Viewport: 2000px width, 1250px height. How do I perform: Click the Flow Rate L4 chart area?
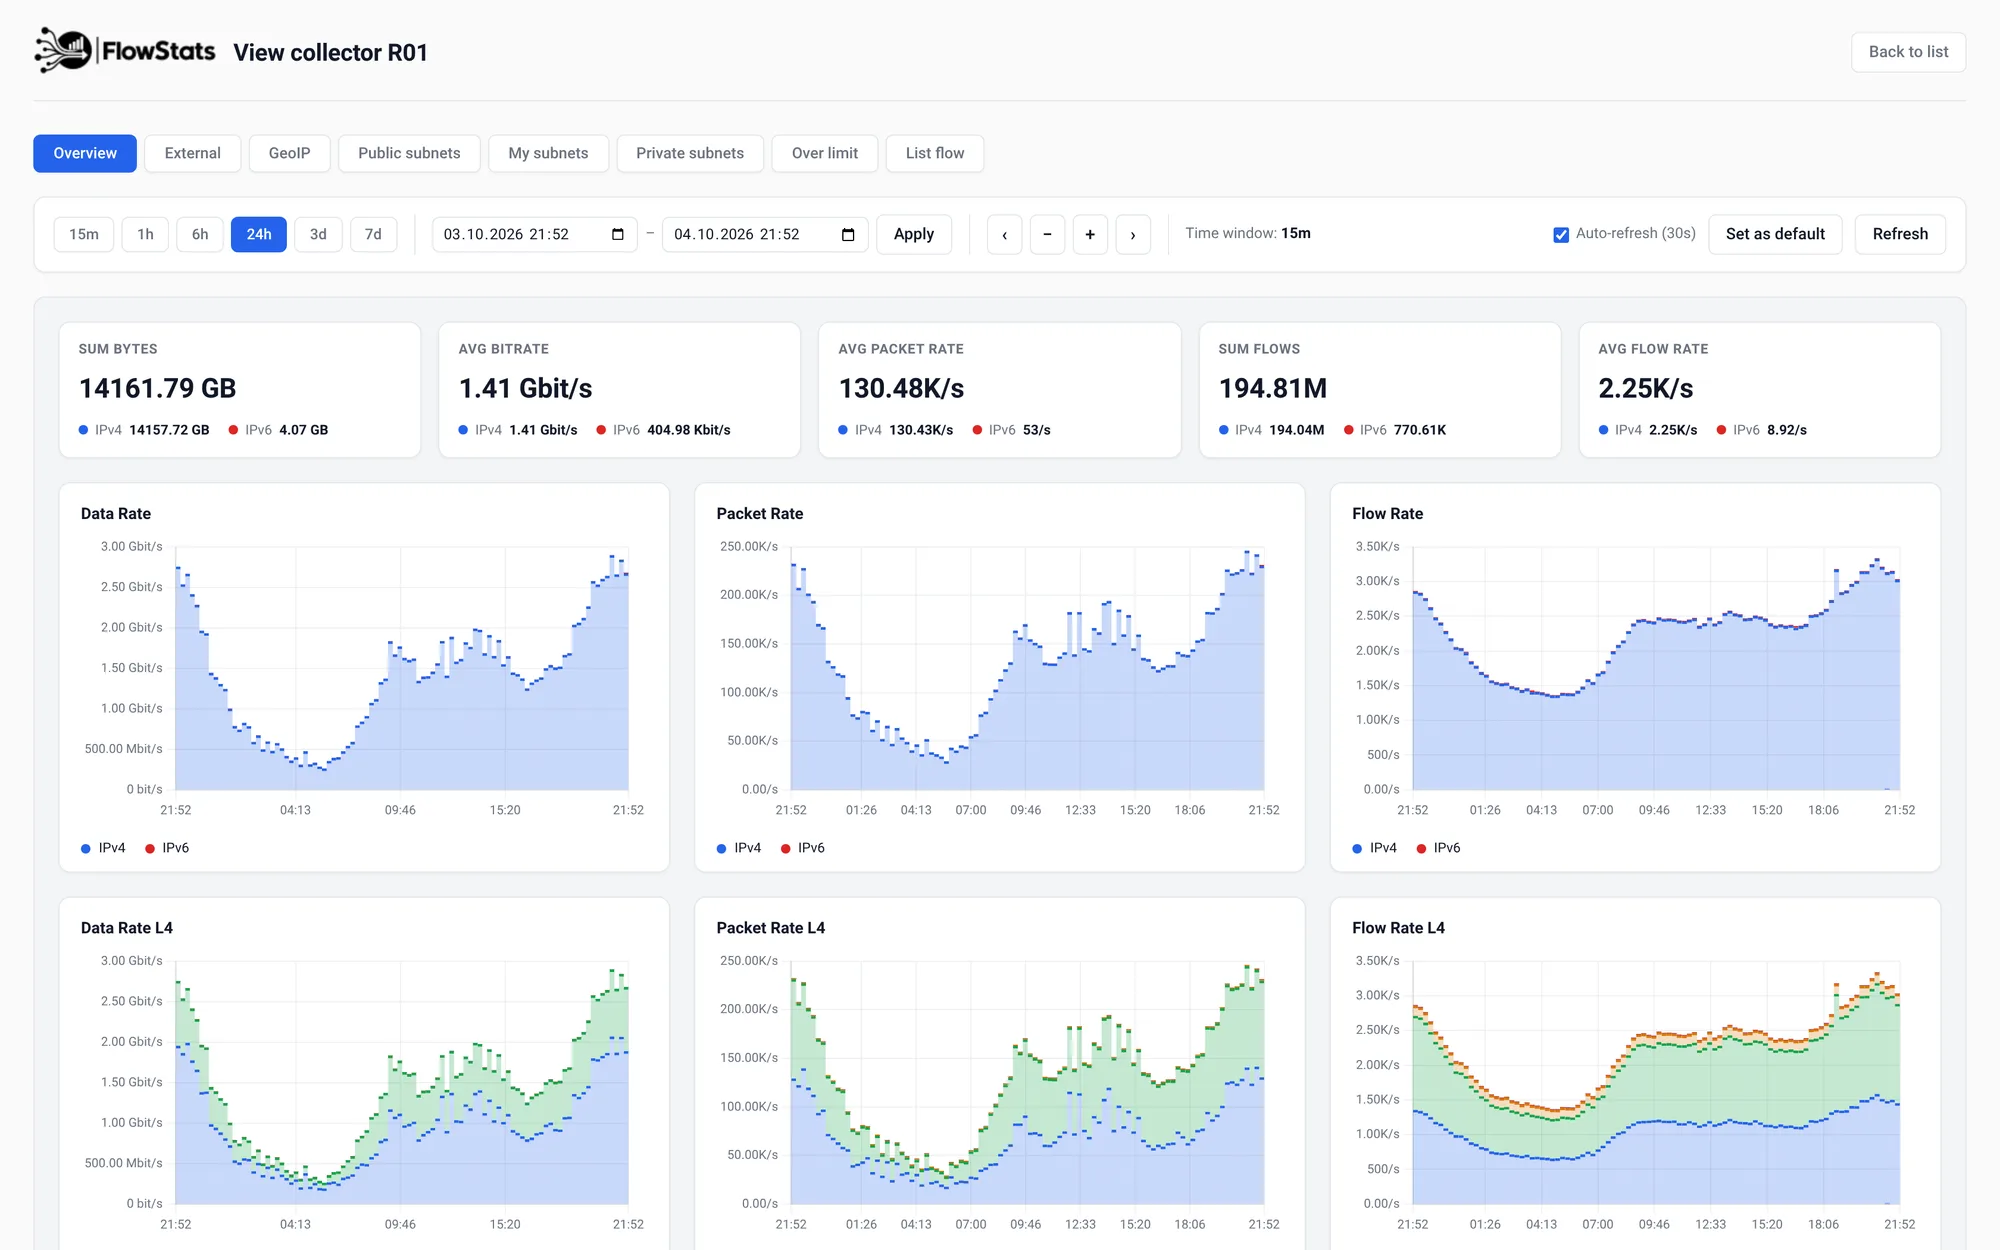(x=1656, y=1083)
